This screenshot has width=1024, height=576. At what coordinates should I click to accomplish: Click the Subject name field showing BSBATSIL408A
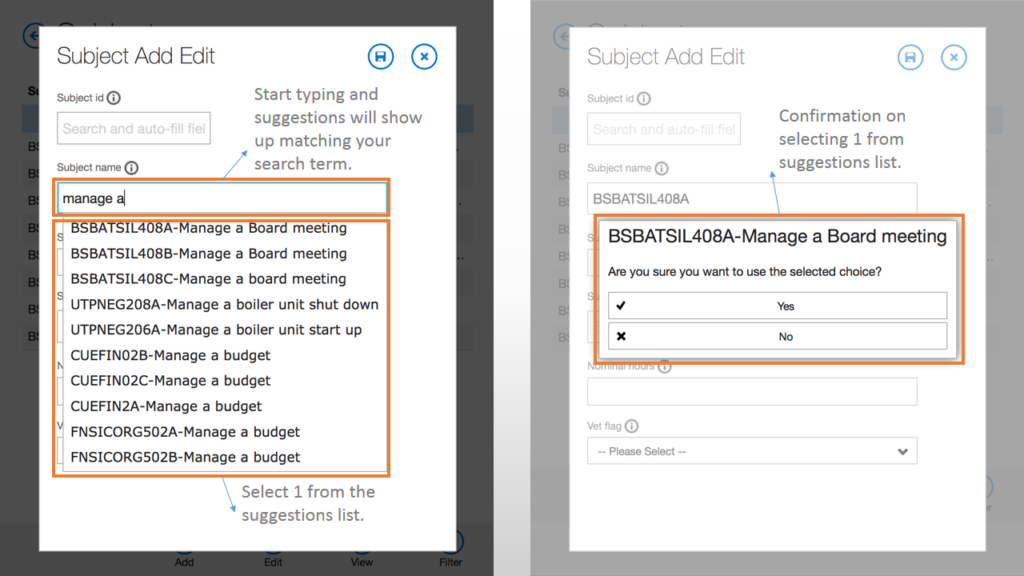[751, 198]
